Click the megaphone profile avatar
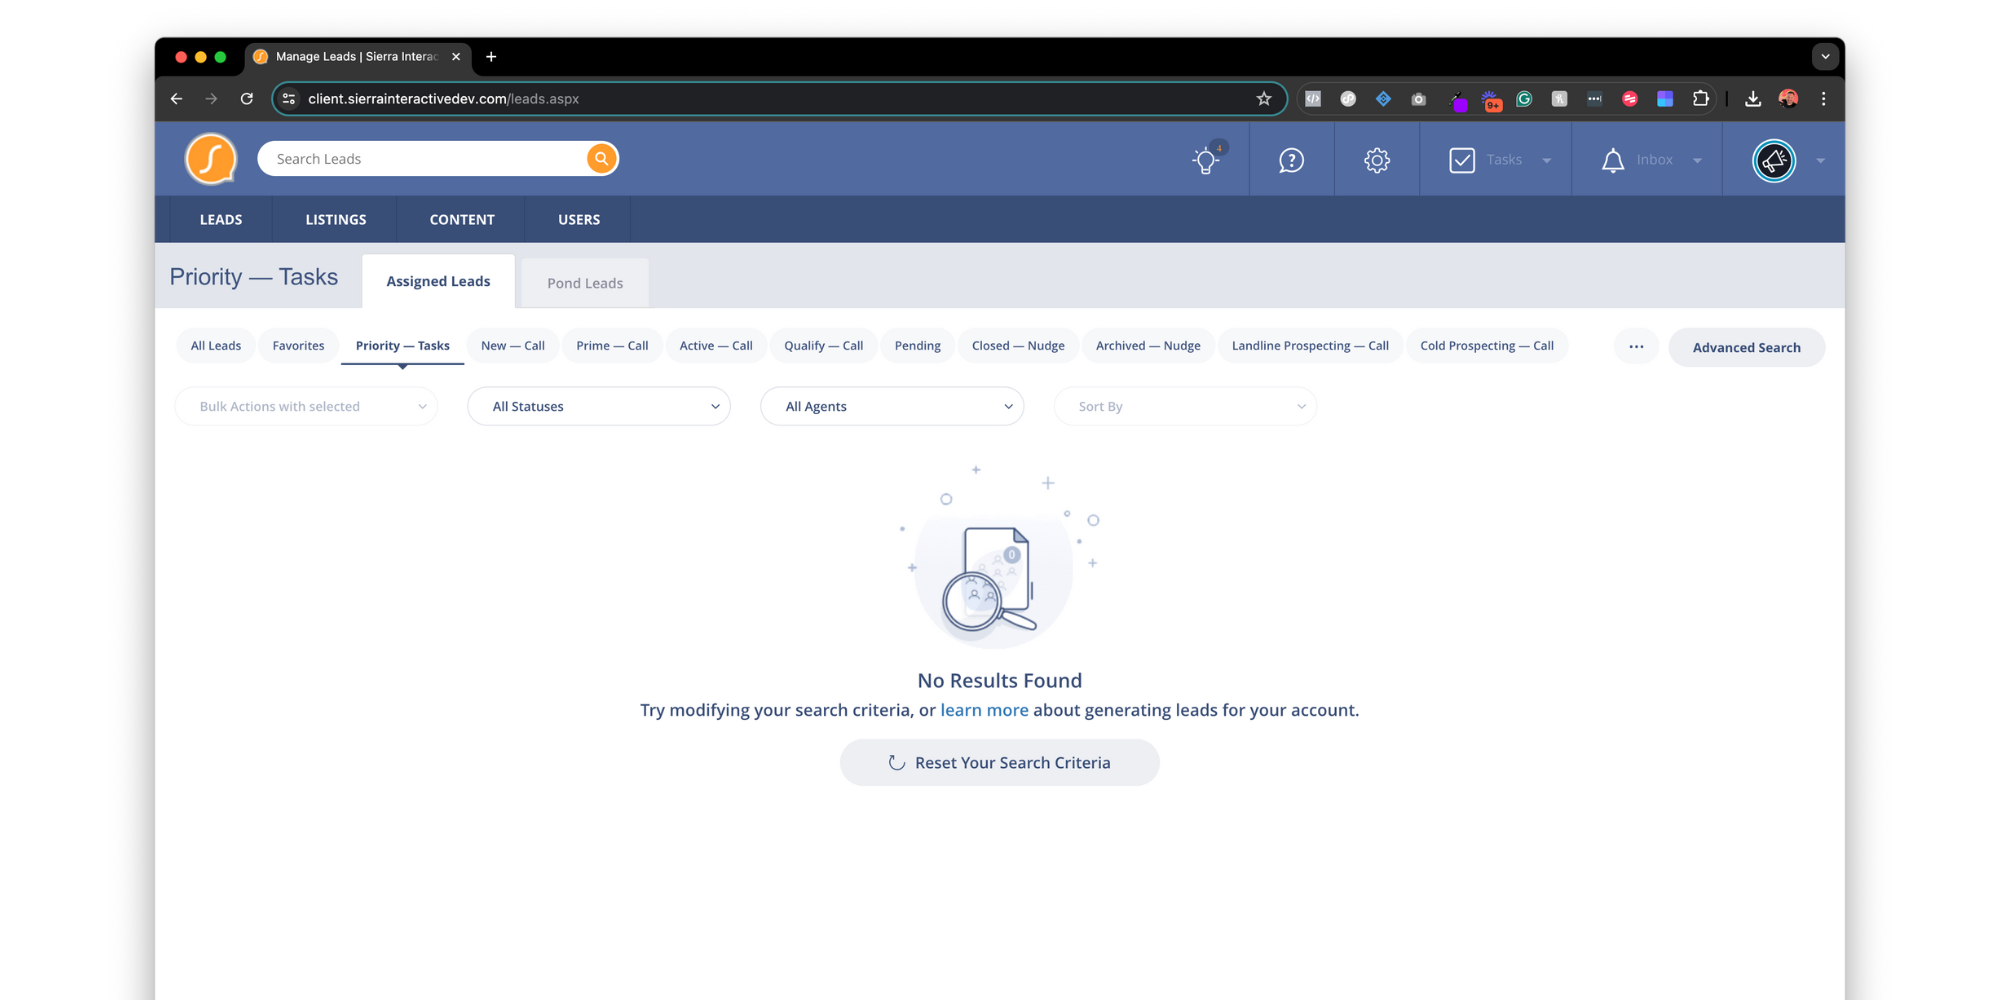Viewport: 2000px width, 1000px height. click(1774, 160)
